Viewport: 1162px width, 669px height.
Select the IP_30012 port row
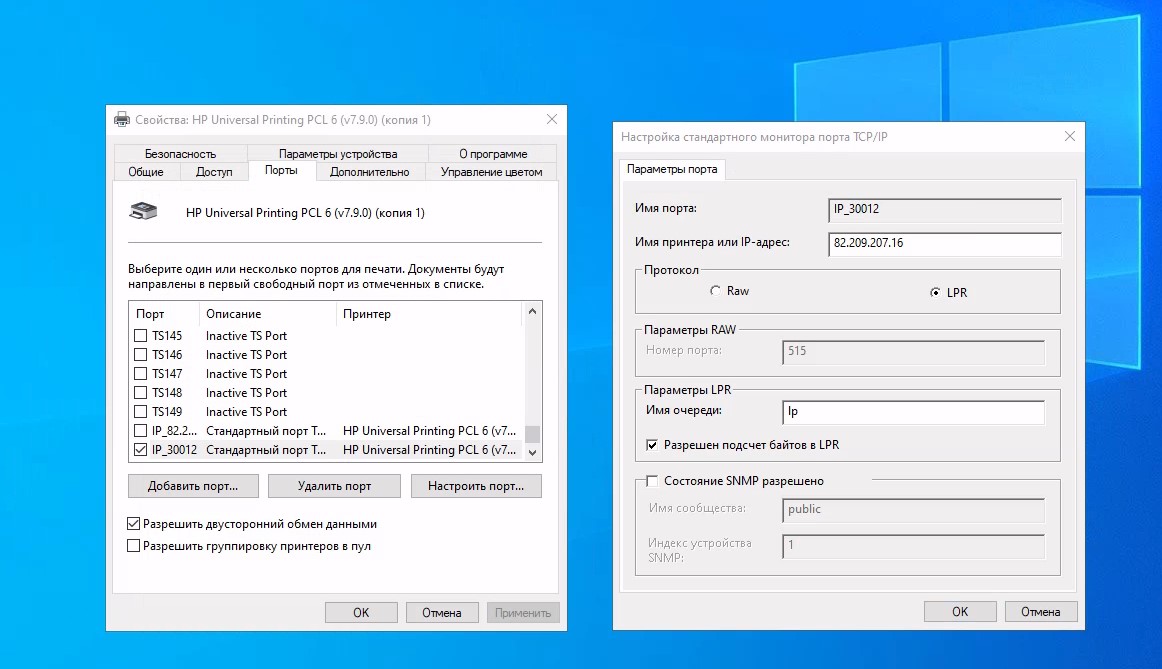327,450
